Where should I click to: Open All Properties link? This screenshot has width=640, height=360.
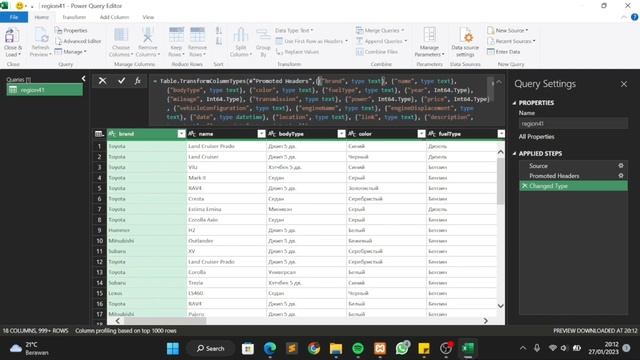click(x=536, y=137)
